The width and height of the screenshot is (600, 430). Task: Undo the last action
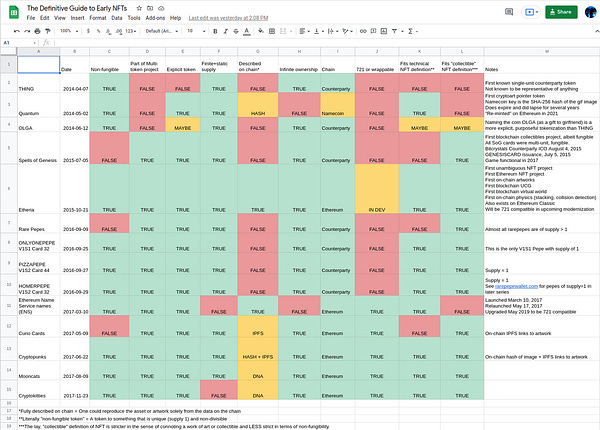pos(16,31)
